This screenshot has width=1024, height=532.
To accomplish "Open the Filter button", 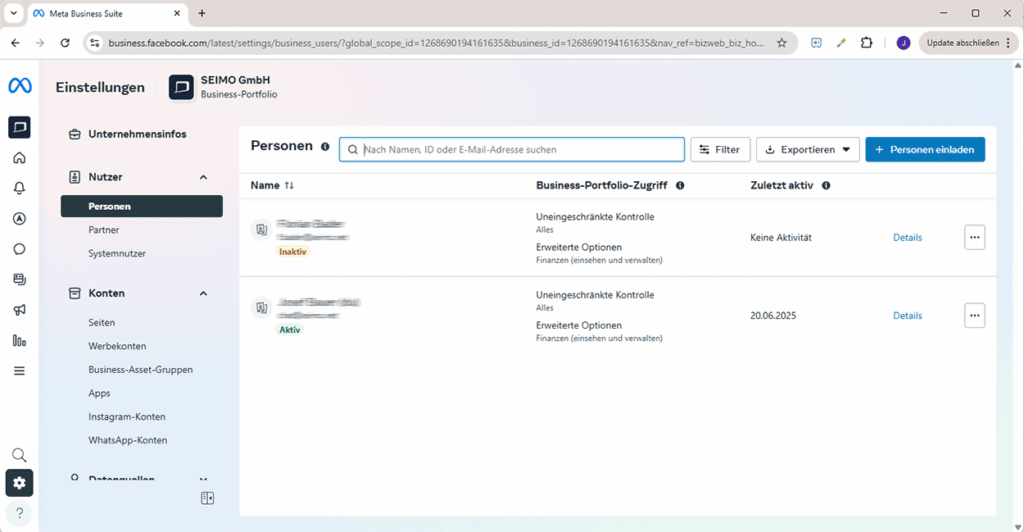I will [x=720, y=149].
